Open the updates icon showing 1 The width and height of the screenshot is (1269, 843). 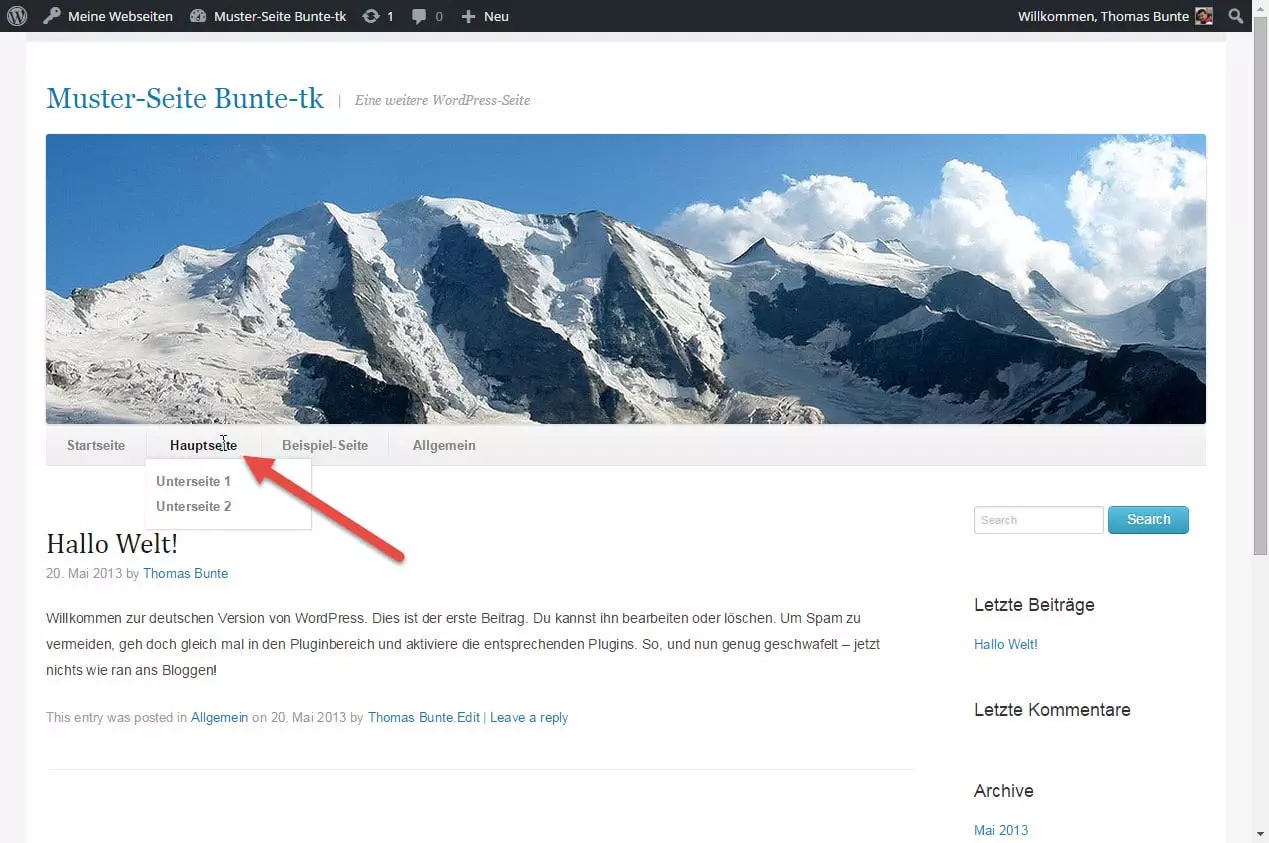tap(371, 16)
